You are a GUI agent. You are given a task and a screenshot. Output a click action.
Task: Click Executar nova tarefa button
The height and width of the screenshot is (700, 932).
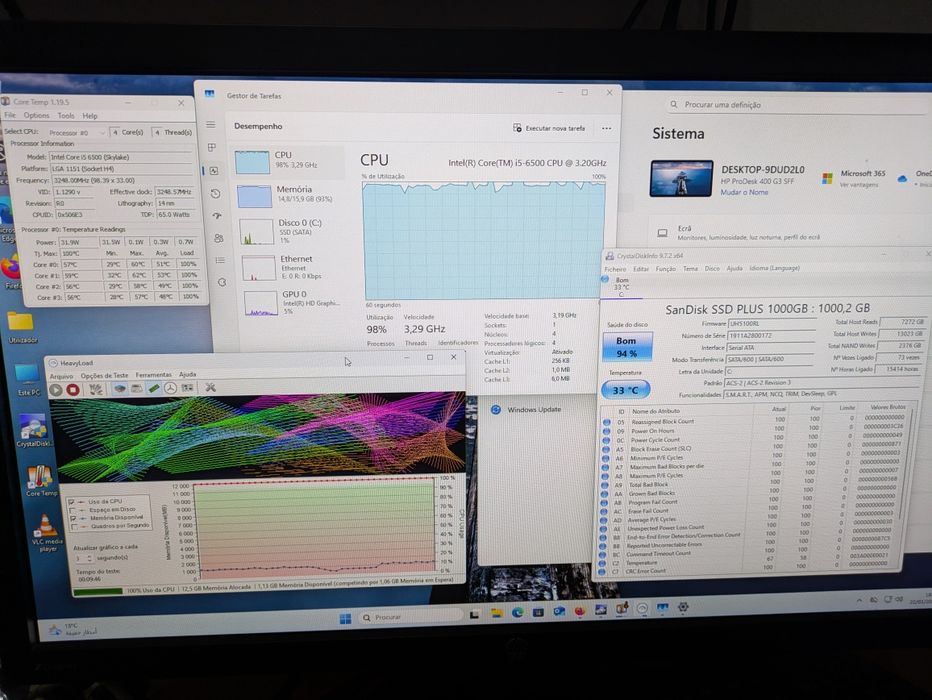[549, 128]
